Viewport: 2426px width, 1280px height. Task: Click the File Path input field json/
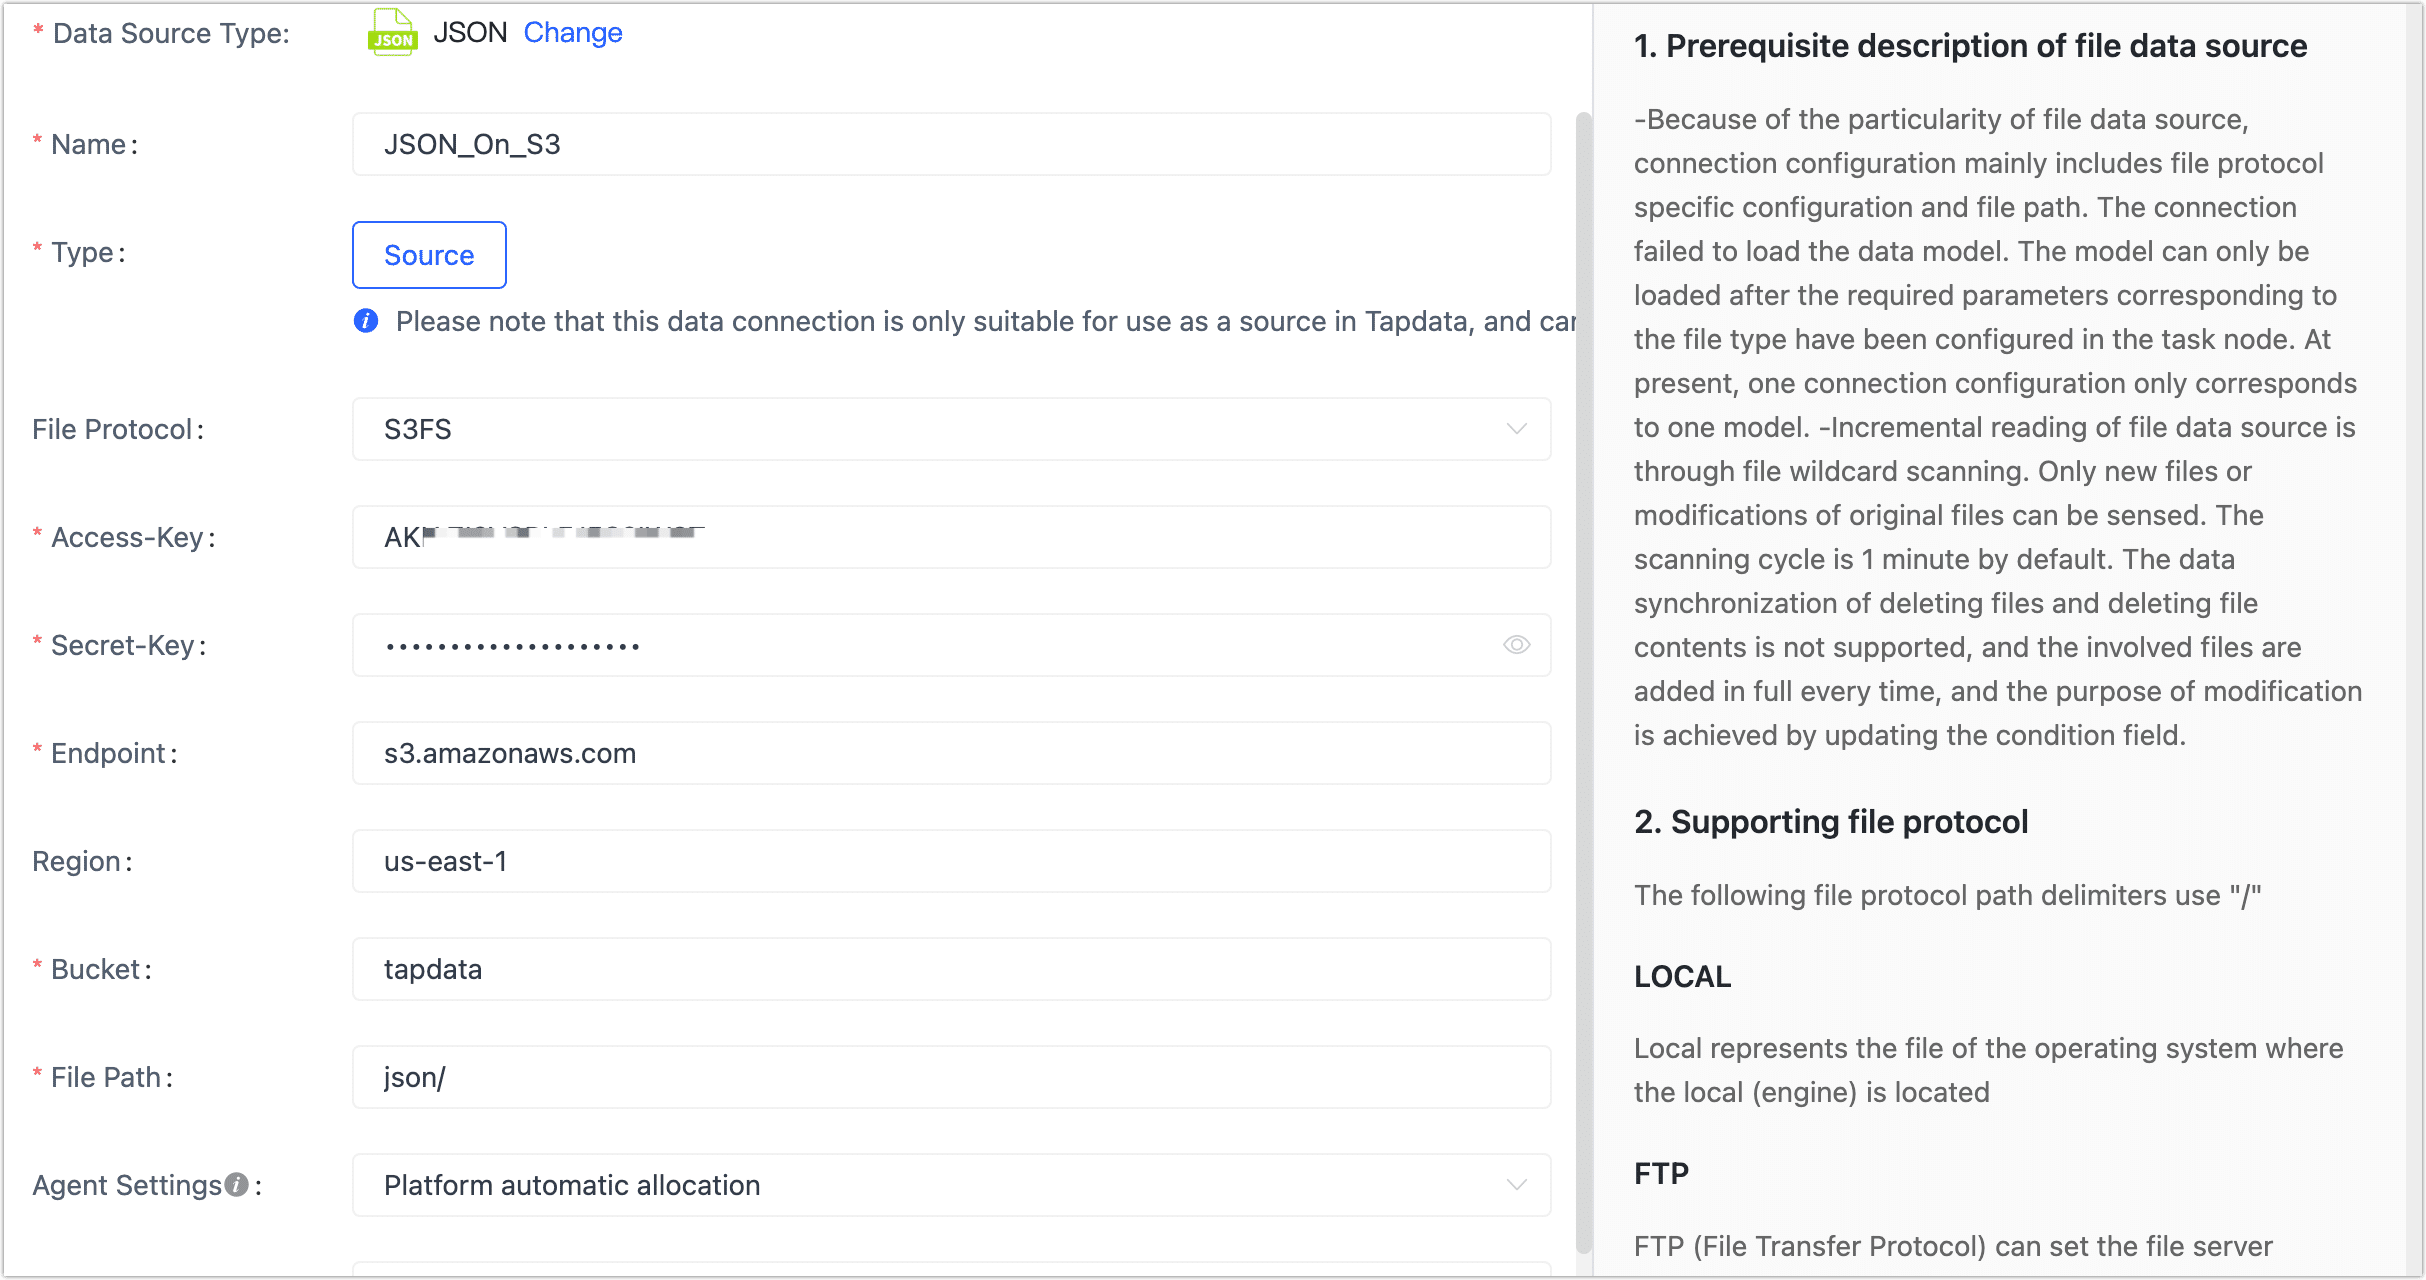click(948, 1078)
